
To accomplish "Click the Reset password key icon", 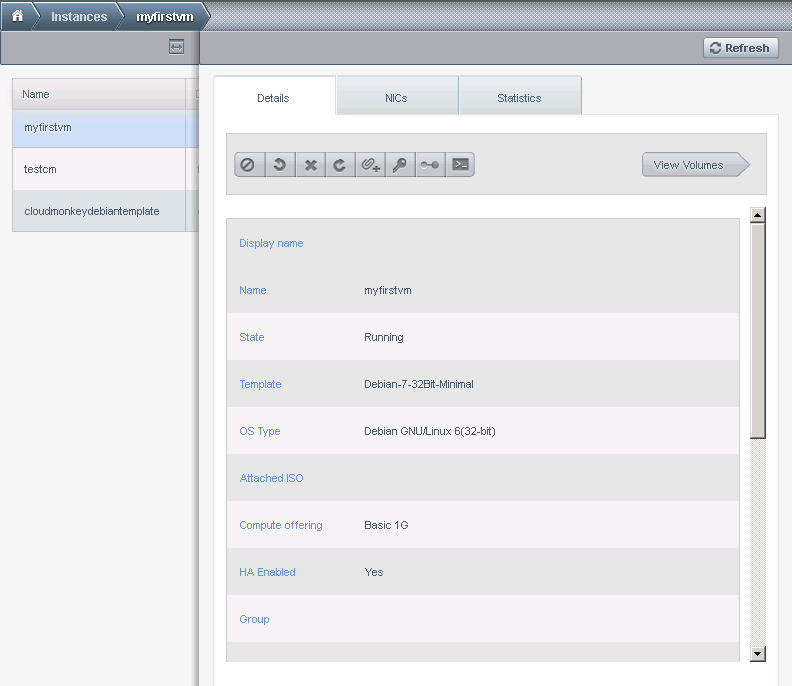I will point(400,165).
